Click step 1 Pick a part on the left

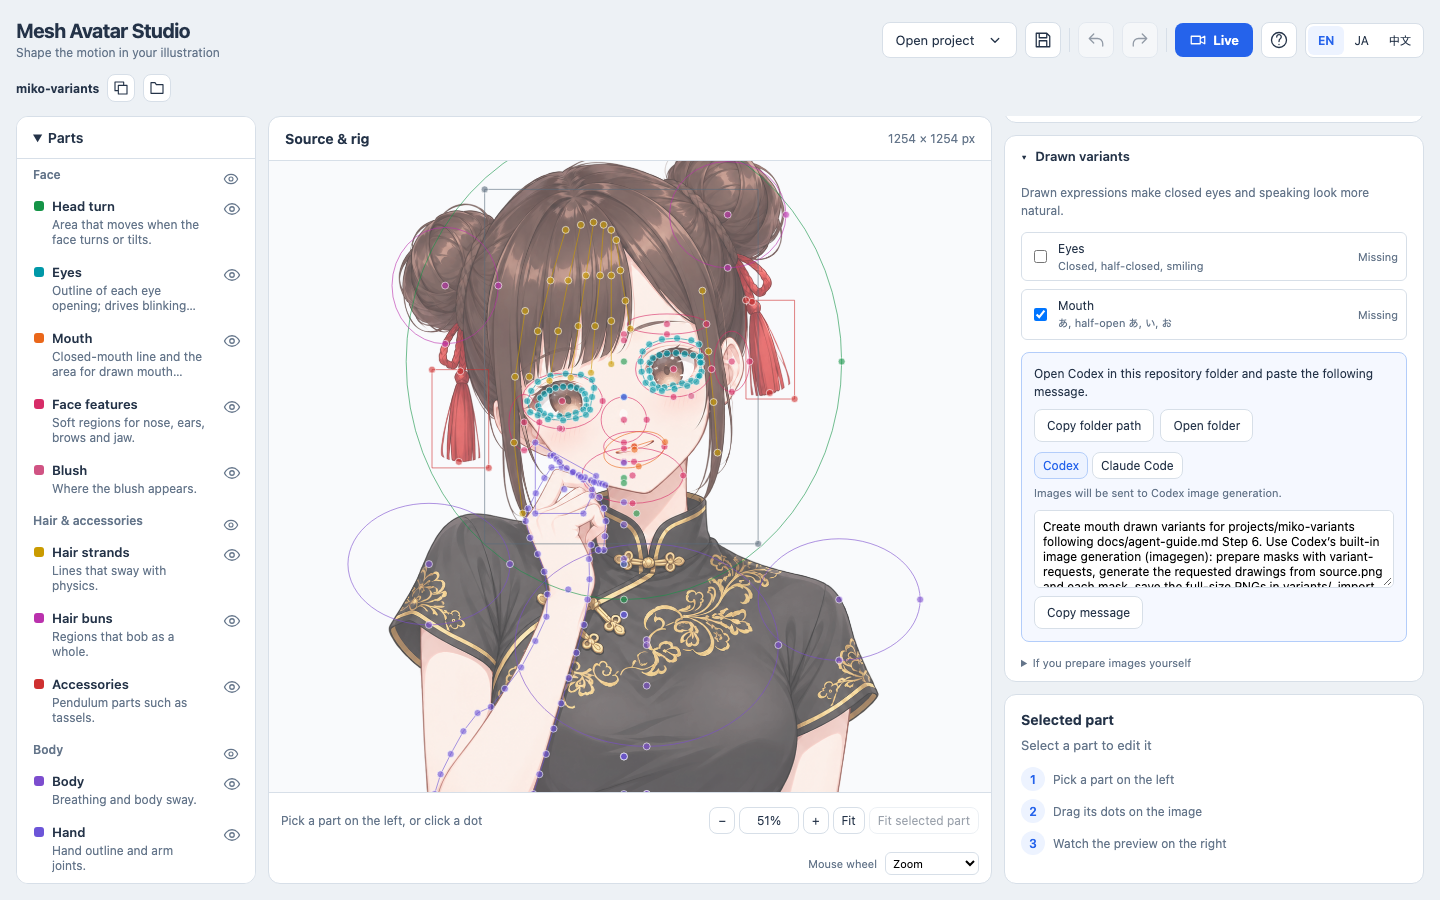[1098, 780]
